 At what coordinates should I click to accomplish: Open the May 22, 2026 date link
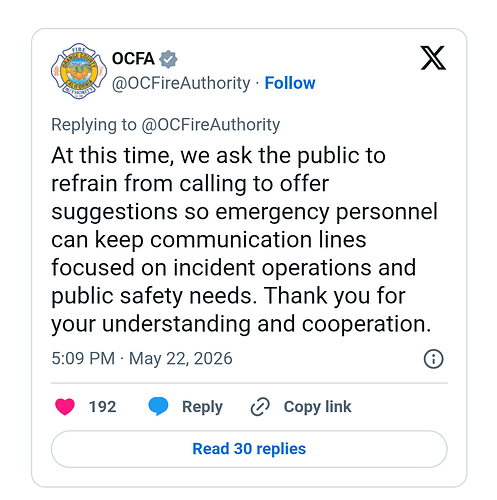coord(181,359)
